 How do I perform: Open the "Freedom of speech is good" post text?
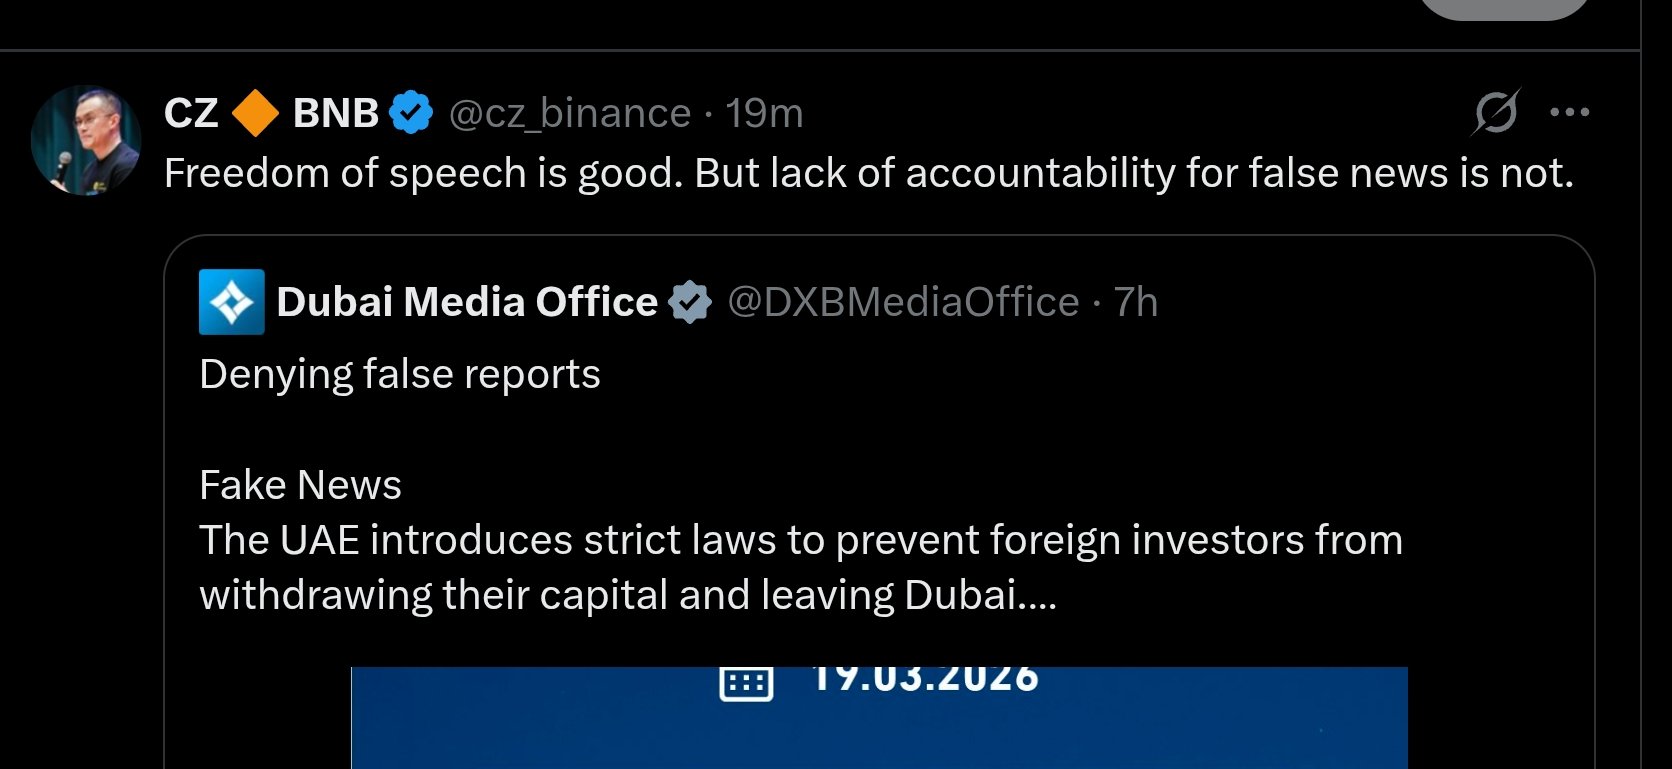point(868,173)
